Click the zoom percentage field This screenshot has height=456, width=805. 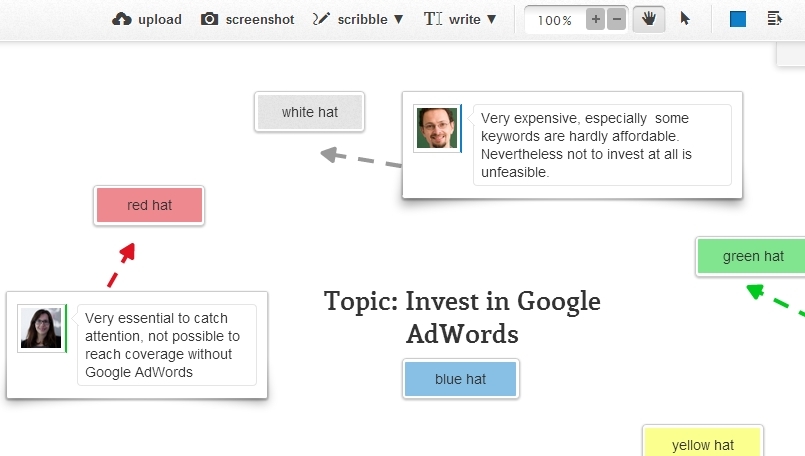[555, 20]
